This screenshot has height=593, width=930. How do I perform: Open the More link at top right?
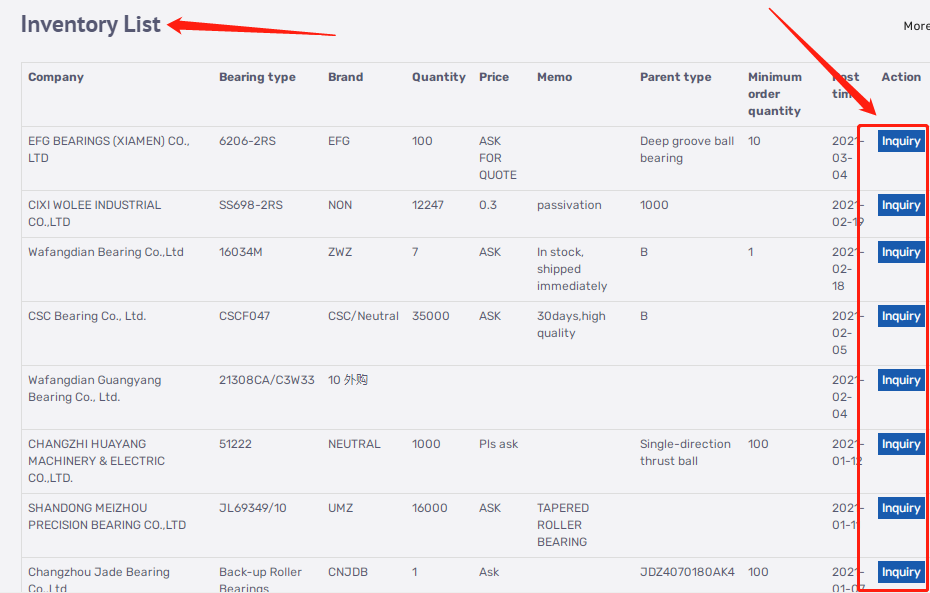tap(915, 26)
